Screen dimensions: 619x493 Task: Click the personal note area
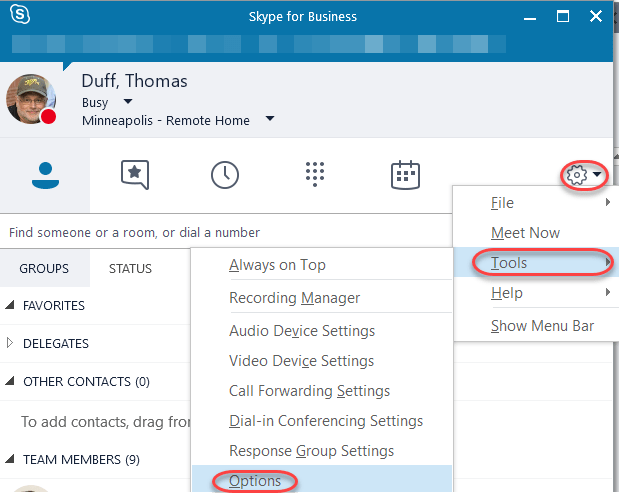[x=259, y=44]
